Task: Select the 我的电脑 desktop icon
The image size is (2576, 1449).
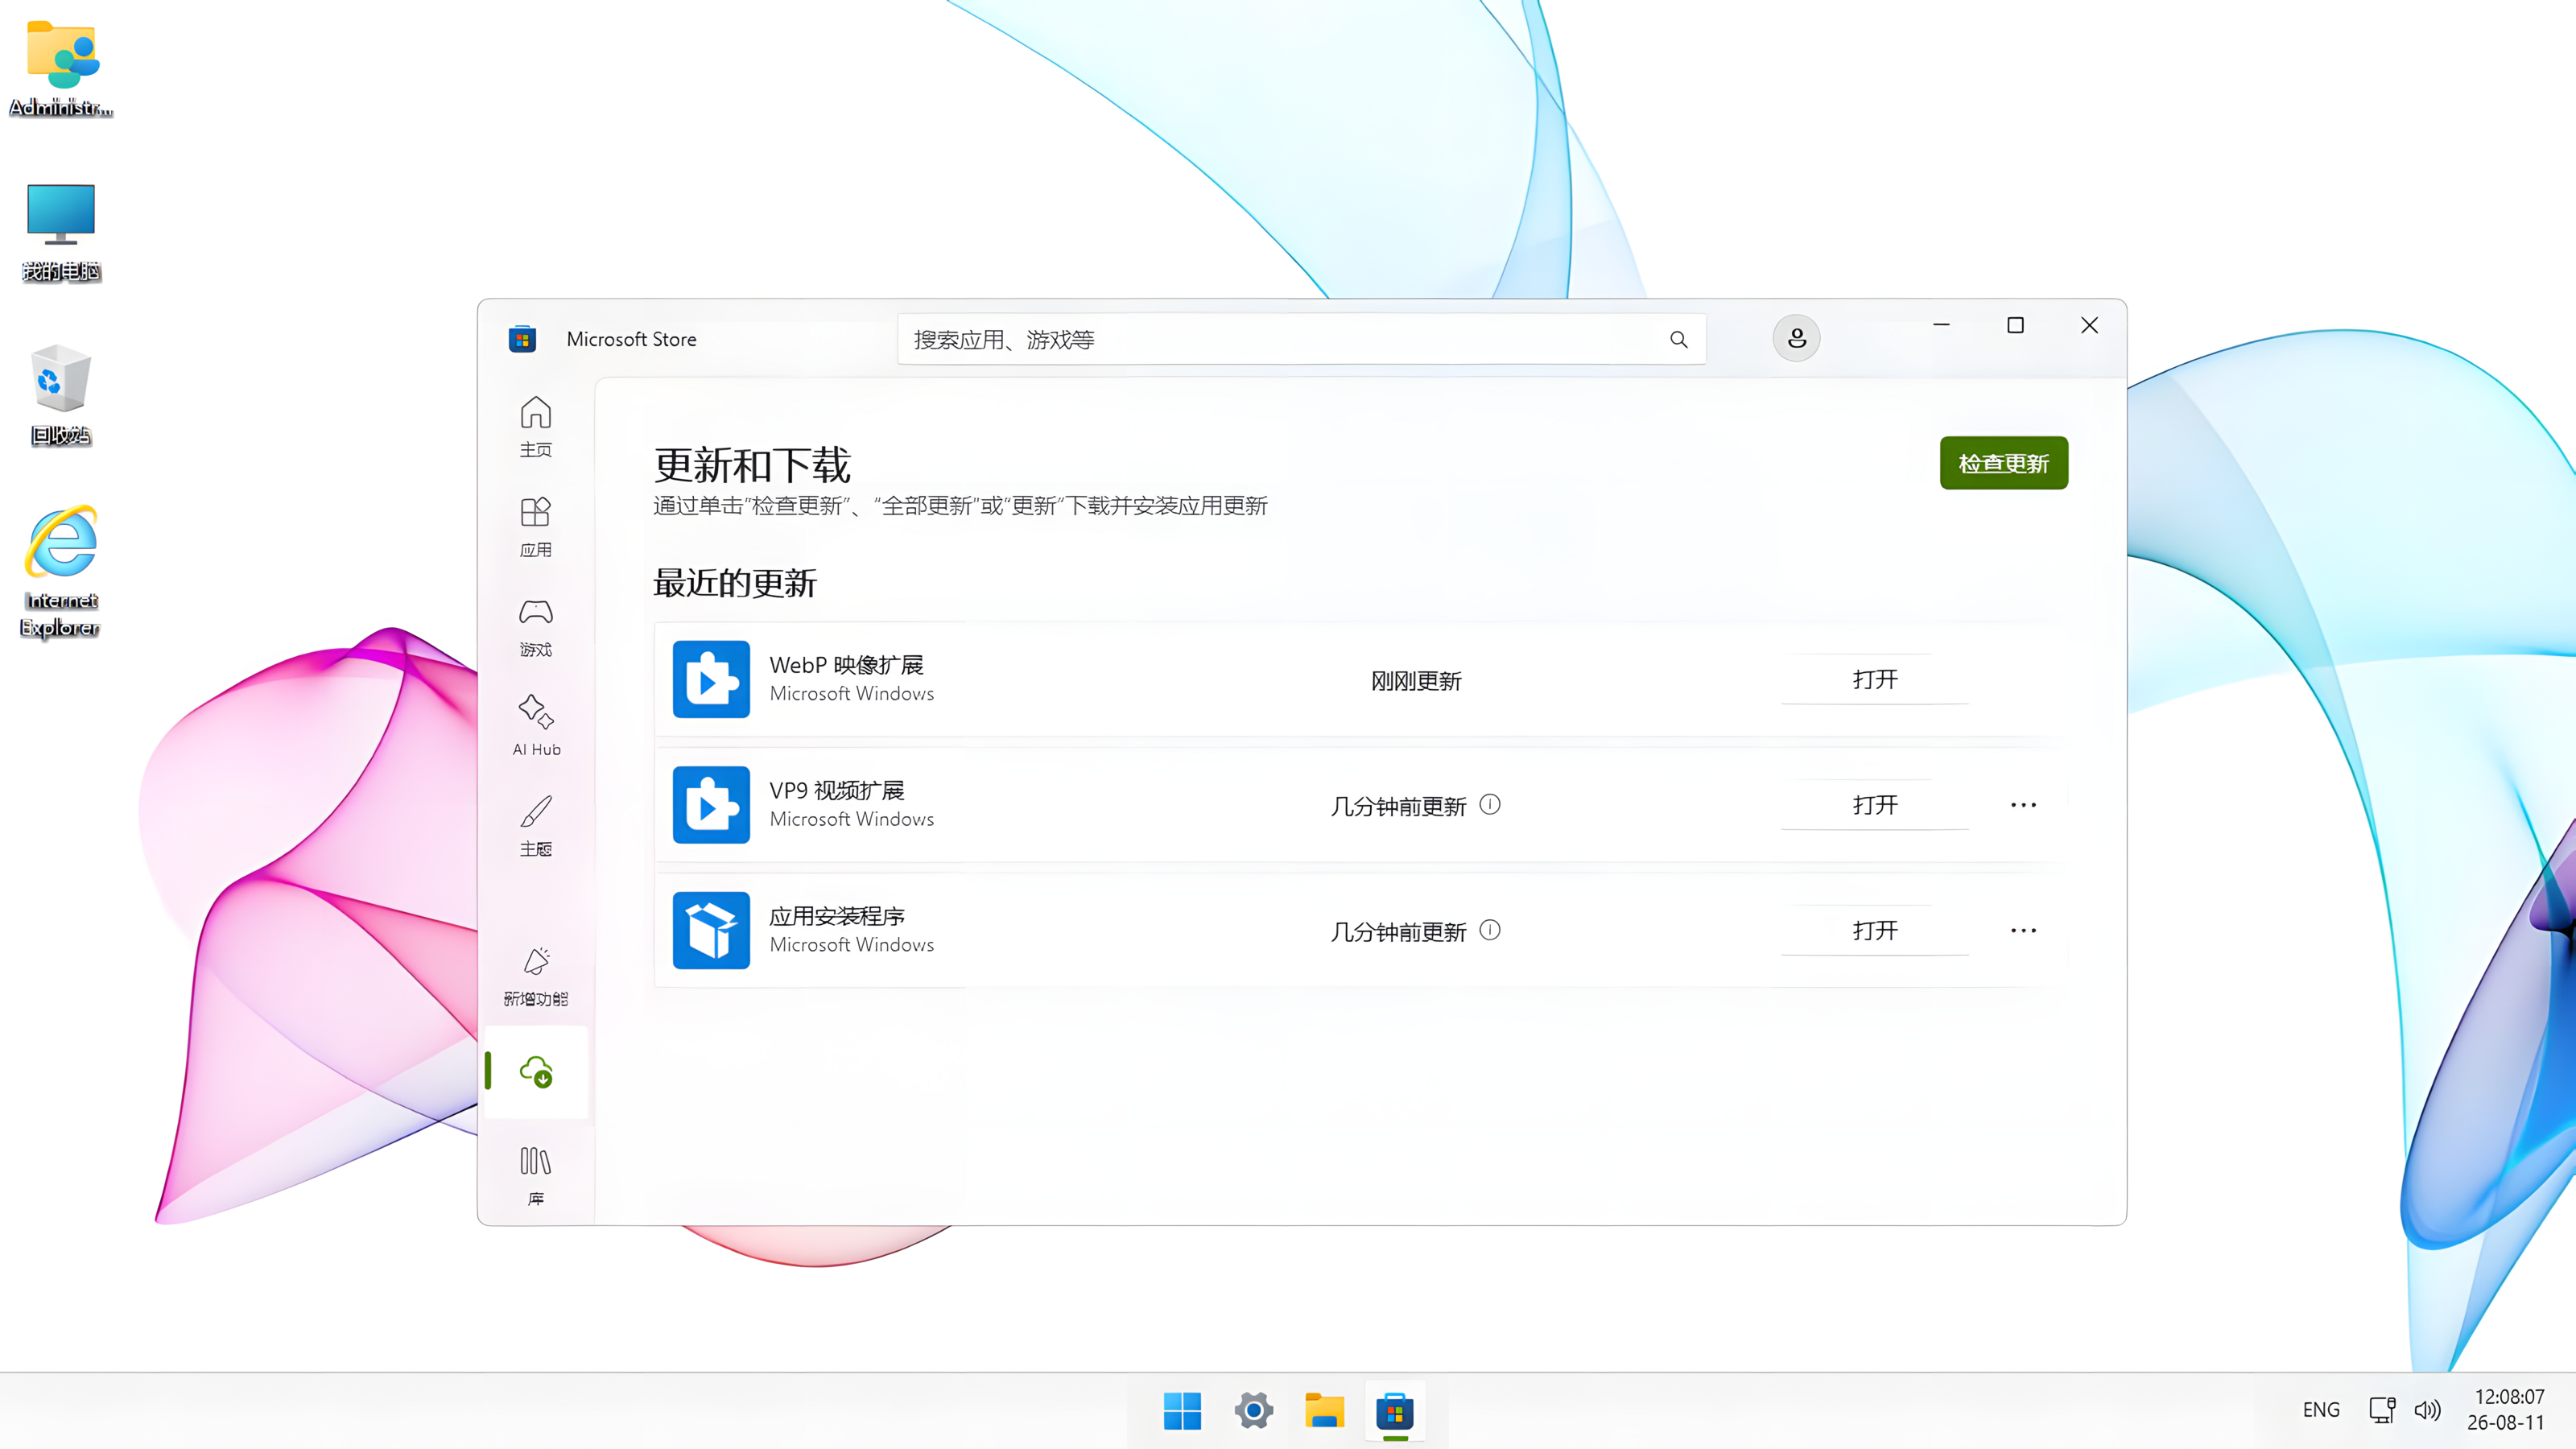Action: [x=61, y=232]
